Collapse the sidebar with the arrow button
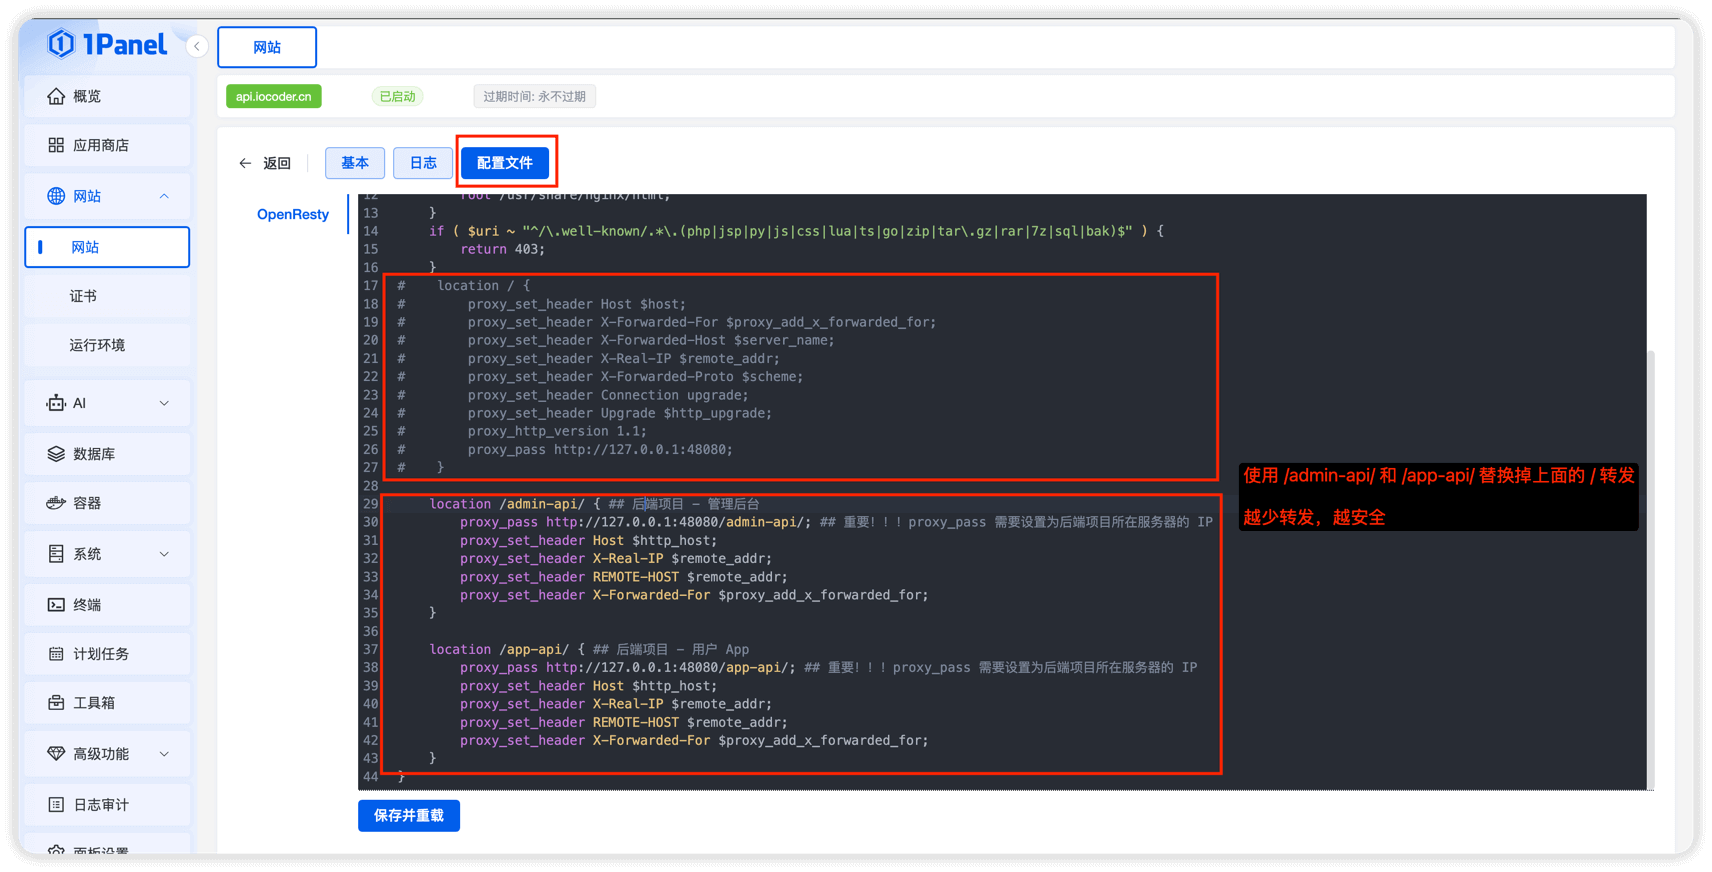The width and height of the screenshot is (1712, 872). [197, 46]
